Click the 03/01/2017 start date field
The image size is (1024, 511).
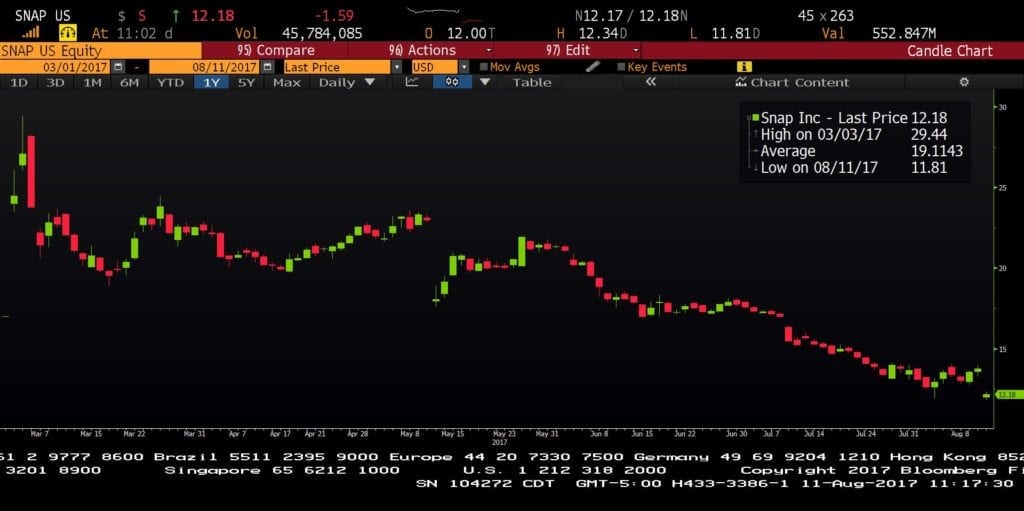pyautogui.click(x=56, y=67)
